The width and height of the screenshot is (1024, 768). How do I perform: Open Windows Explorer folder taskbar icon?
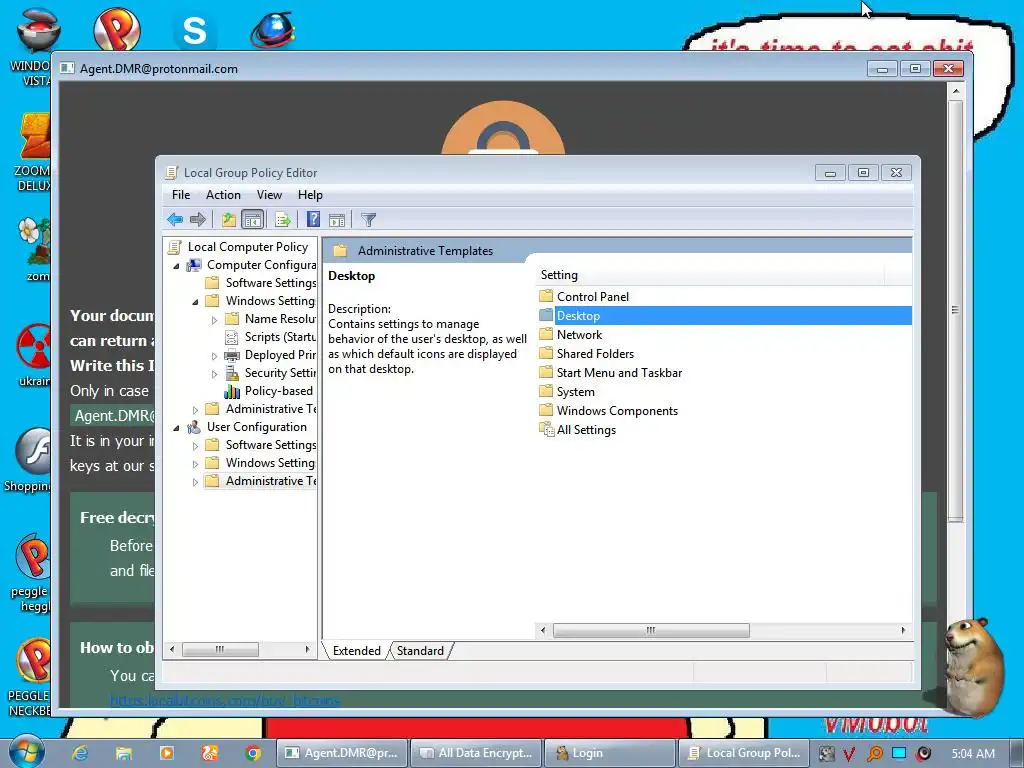tap(123, 753)
